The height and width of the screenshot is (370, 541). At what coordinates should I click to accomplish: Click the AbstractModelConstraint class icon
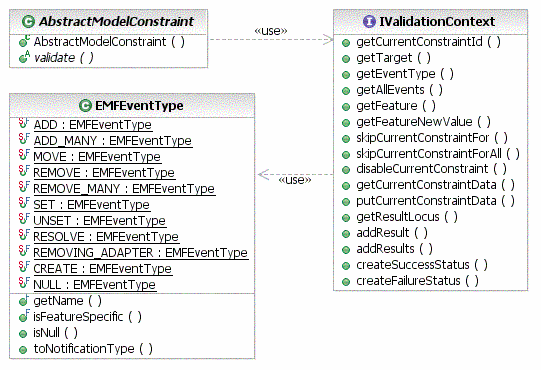pos(28,22)
